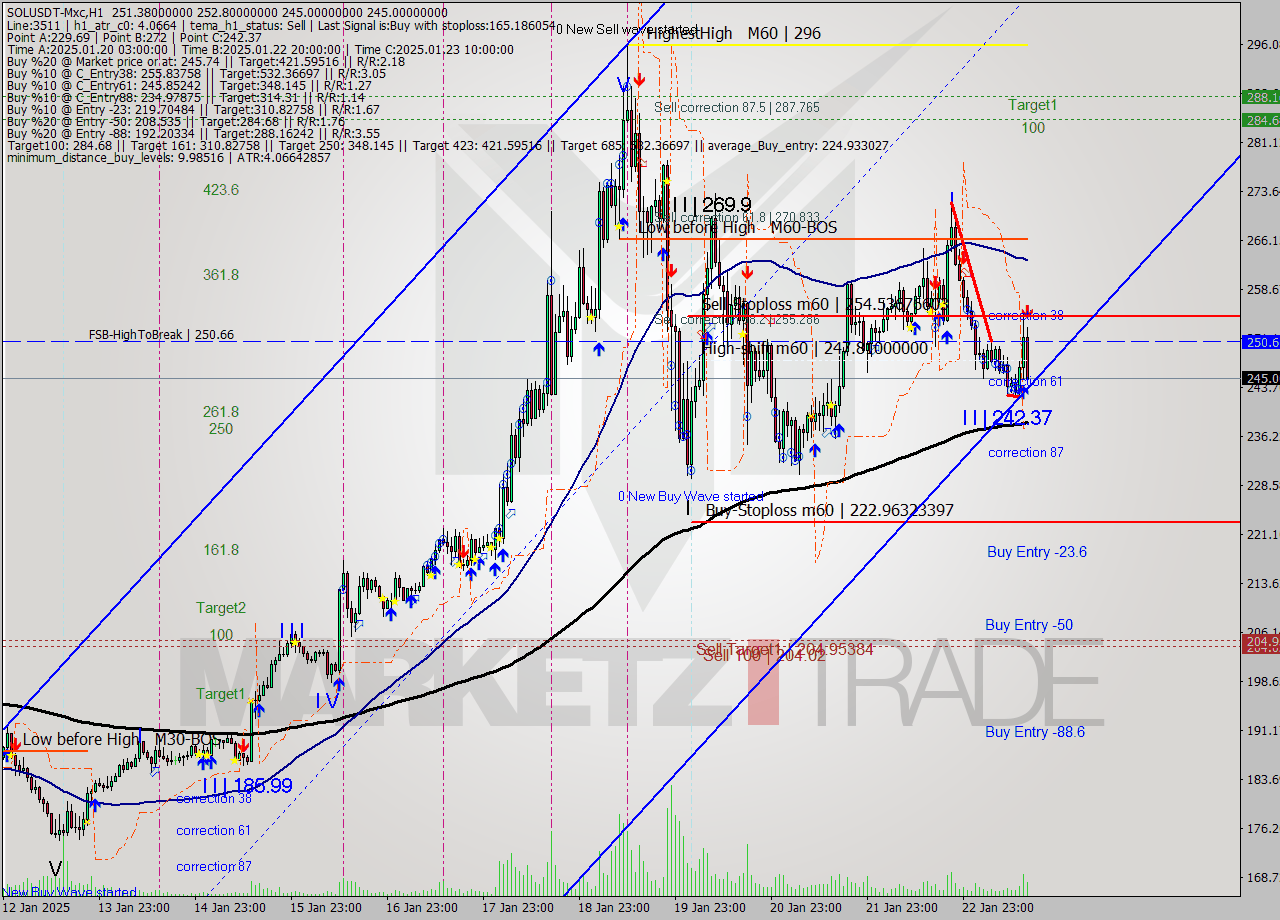1280x920 pixels.
Task: Select 'Low before High M30-BOS' label
Action: tap(121, 739)
